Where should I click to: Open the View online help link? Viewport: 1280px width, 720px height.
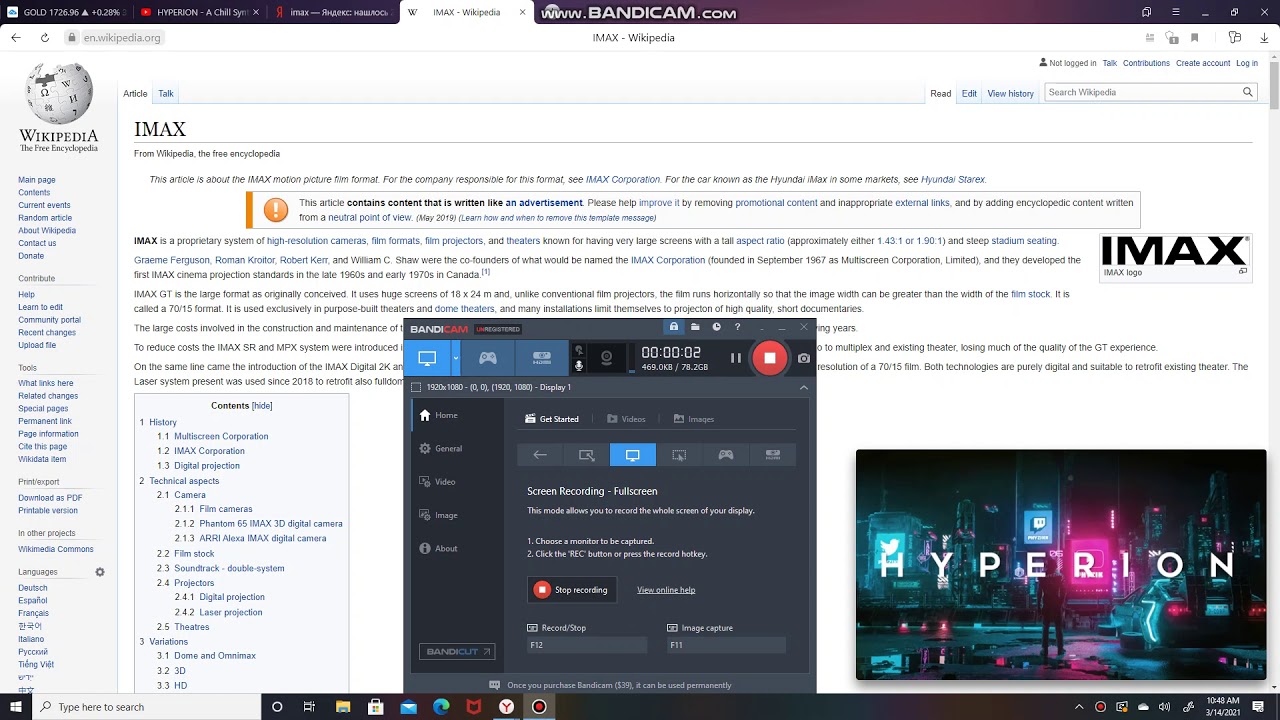(666, 590)
